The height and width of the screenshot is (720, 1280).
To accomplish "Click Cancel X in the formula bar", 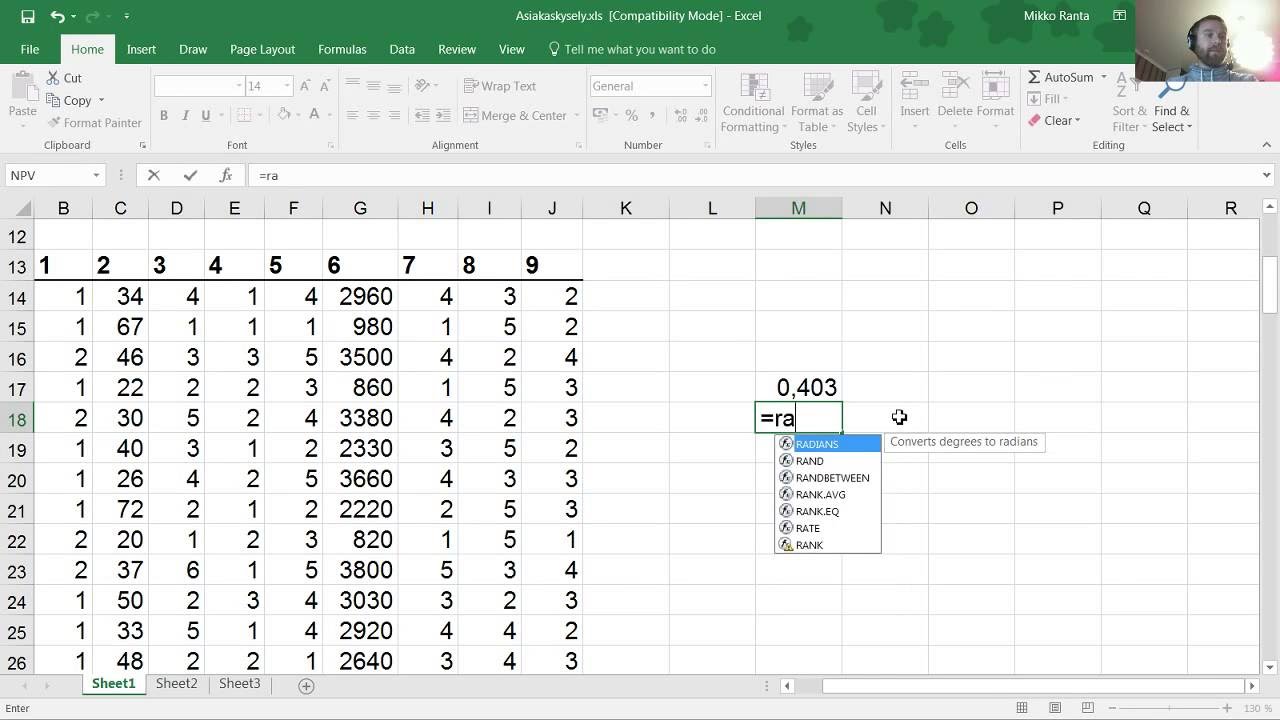I will (153, 175).
